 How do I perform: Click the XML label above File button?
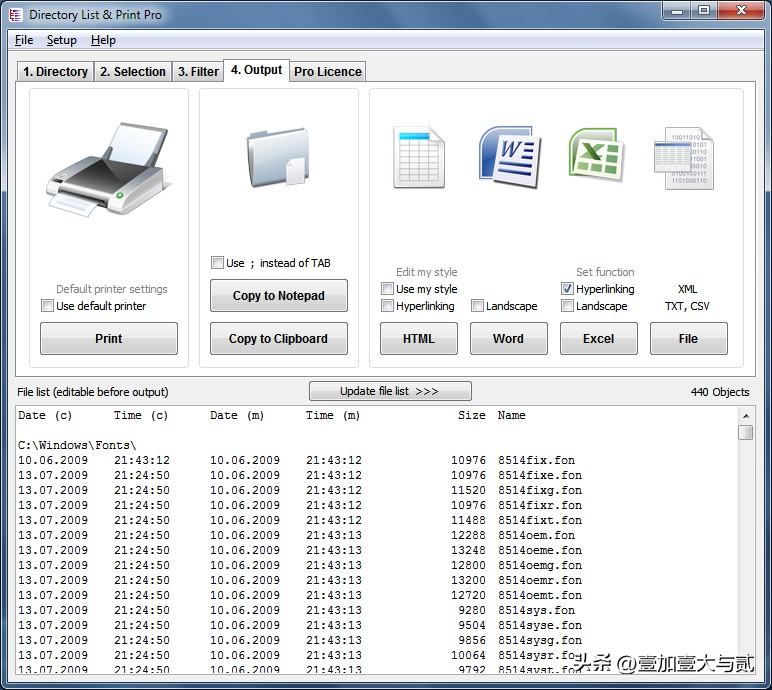[x=687, y=289]
